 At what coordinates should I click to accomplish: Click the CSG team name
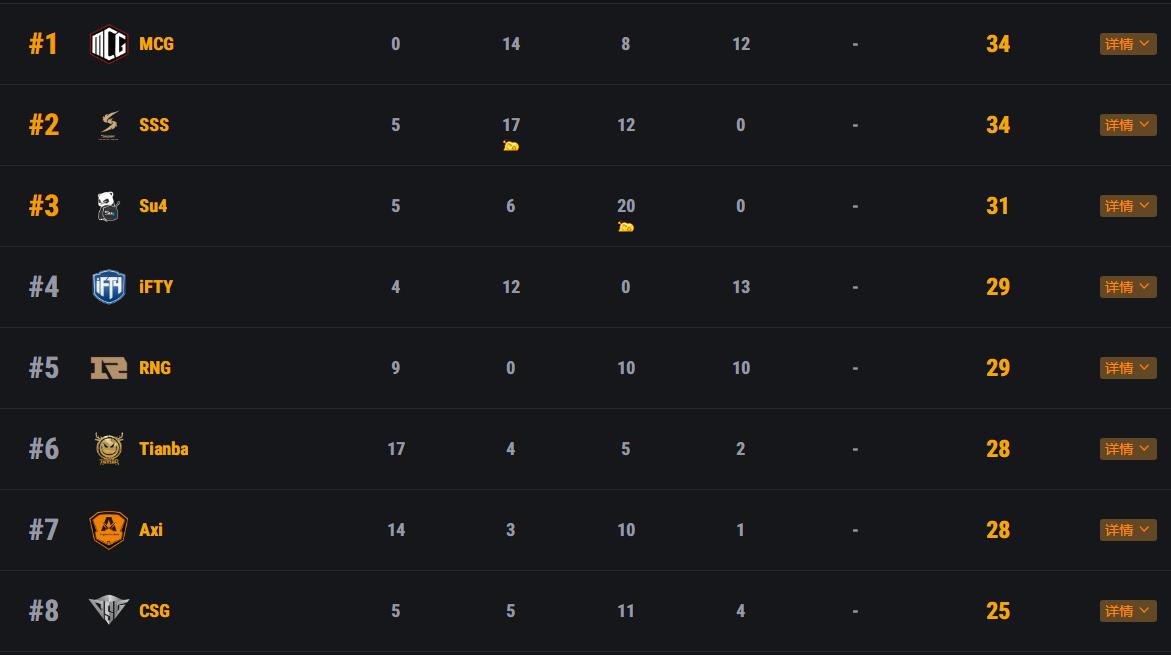(x=154, y=611)
